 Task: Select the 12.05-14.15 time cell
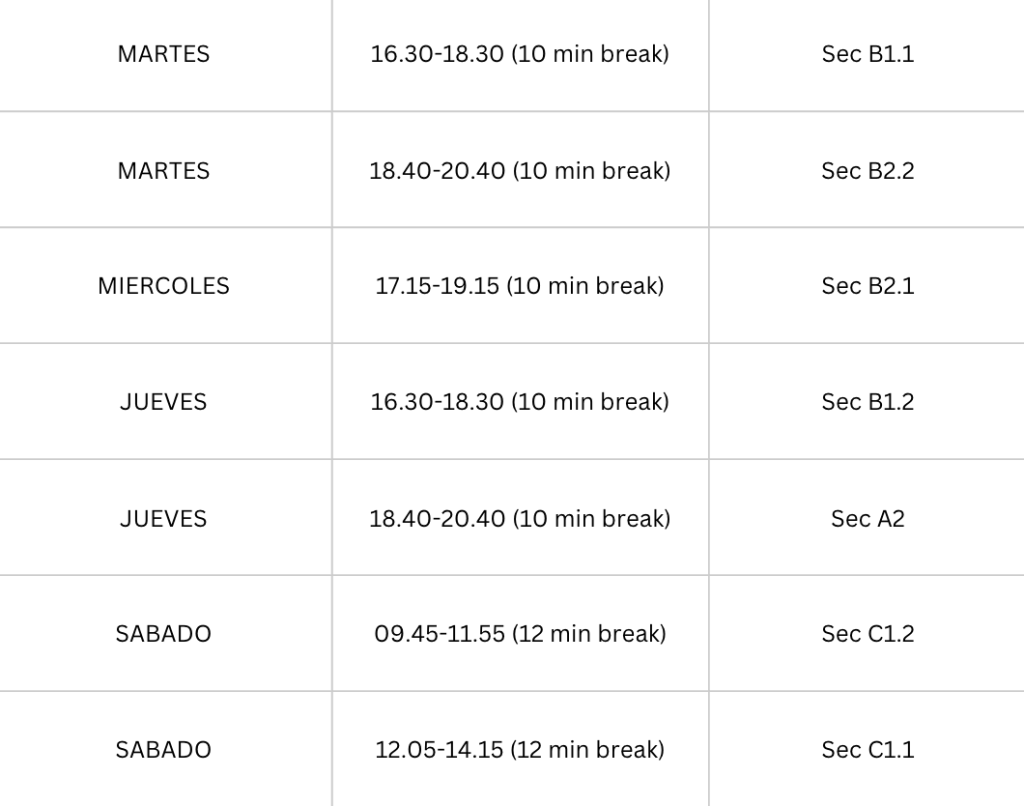520,749
